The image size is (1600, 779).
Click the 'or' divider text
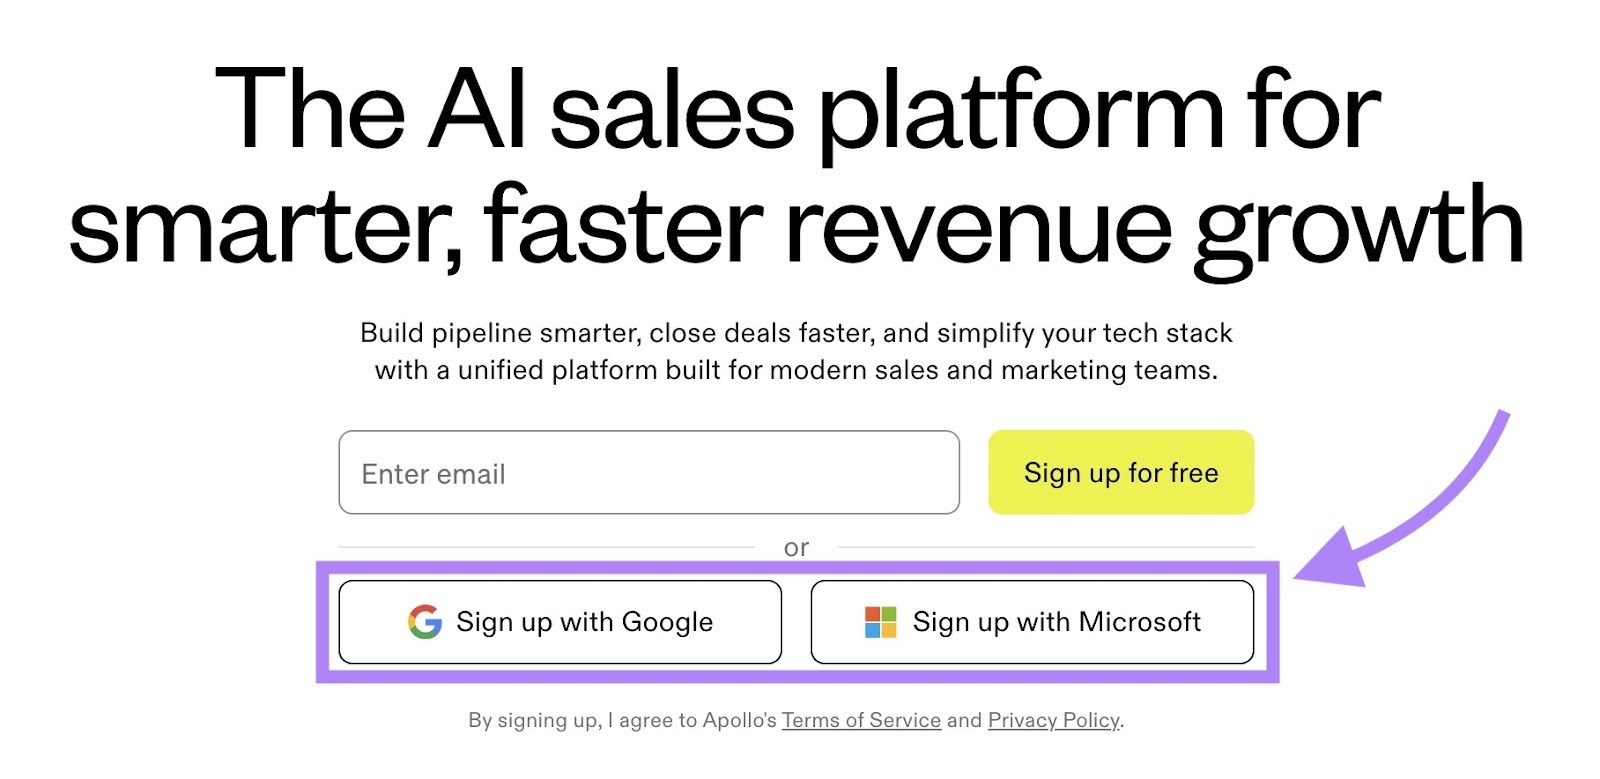coord(797,547)
